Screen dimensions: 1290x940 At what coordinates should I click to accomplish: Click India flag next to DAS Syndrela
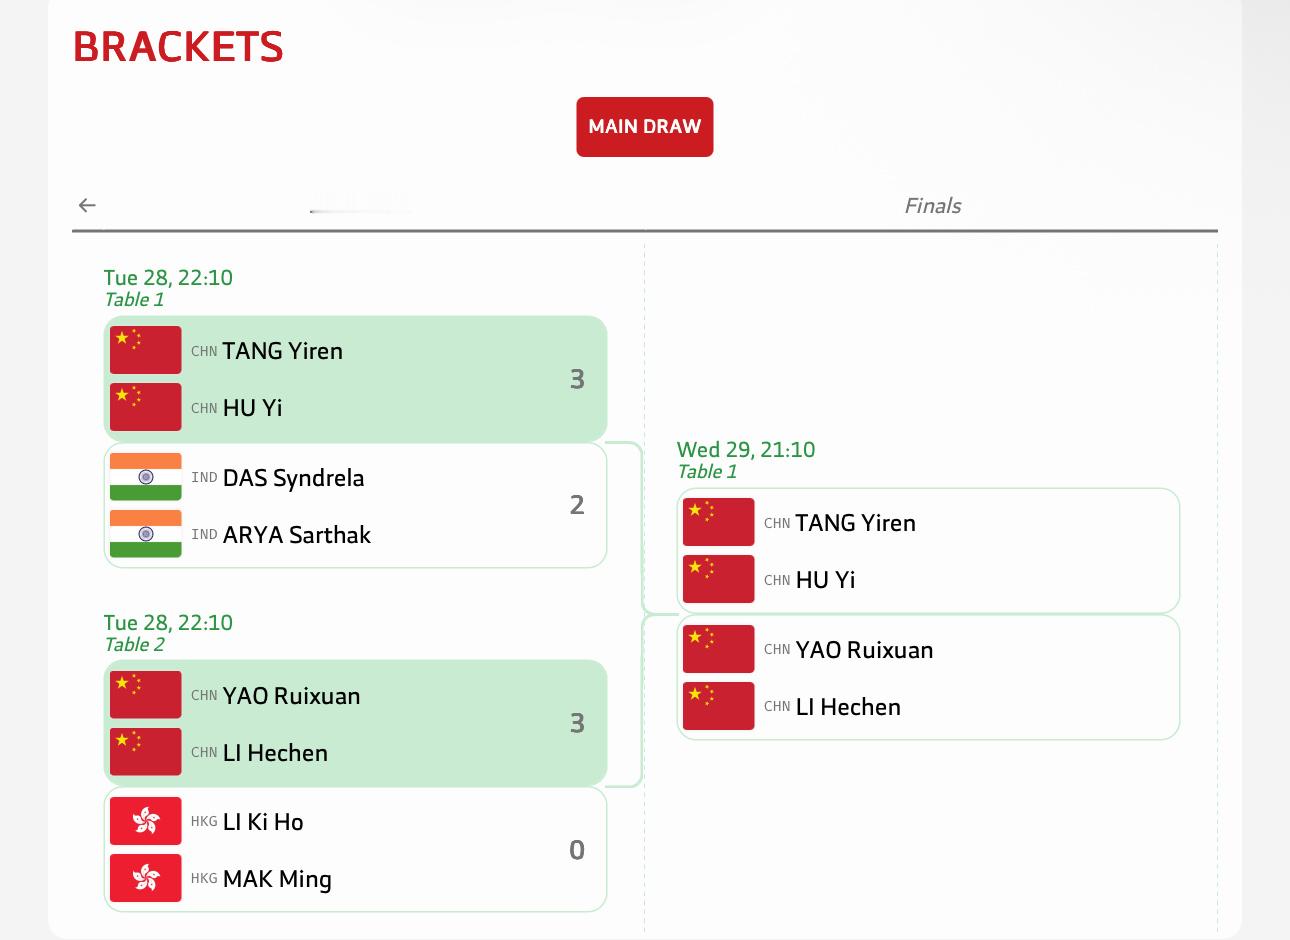[146, 477]
